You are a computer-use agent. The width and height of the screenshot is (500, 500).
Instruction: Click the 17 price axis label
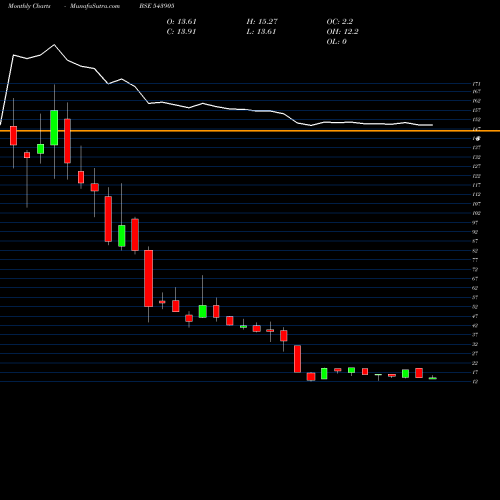[x=475, y=372]
